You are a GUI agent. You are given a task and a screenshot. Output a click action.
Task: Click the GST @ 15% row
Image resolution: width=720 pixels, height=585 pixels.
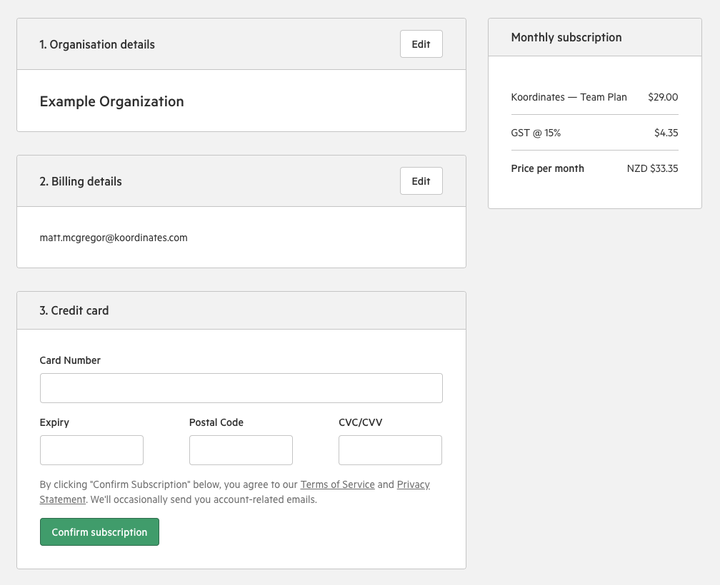coord(595,133)
